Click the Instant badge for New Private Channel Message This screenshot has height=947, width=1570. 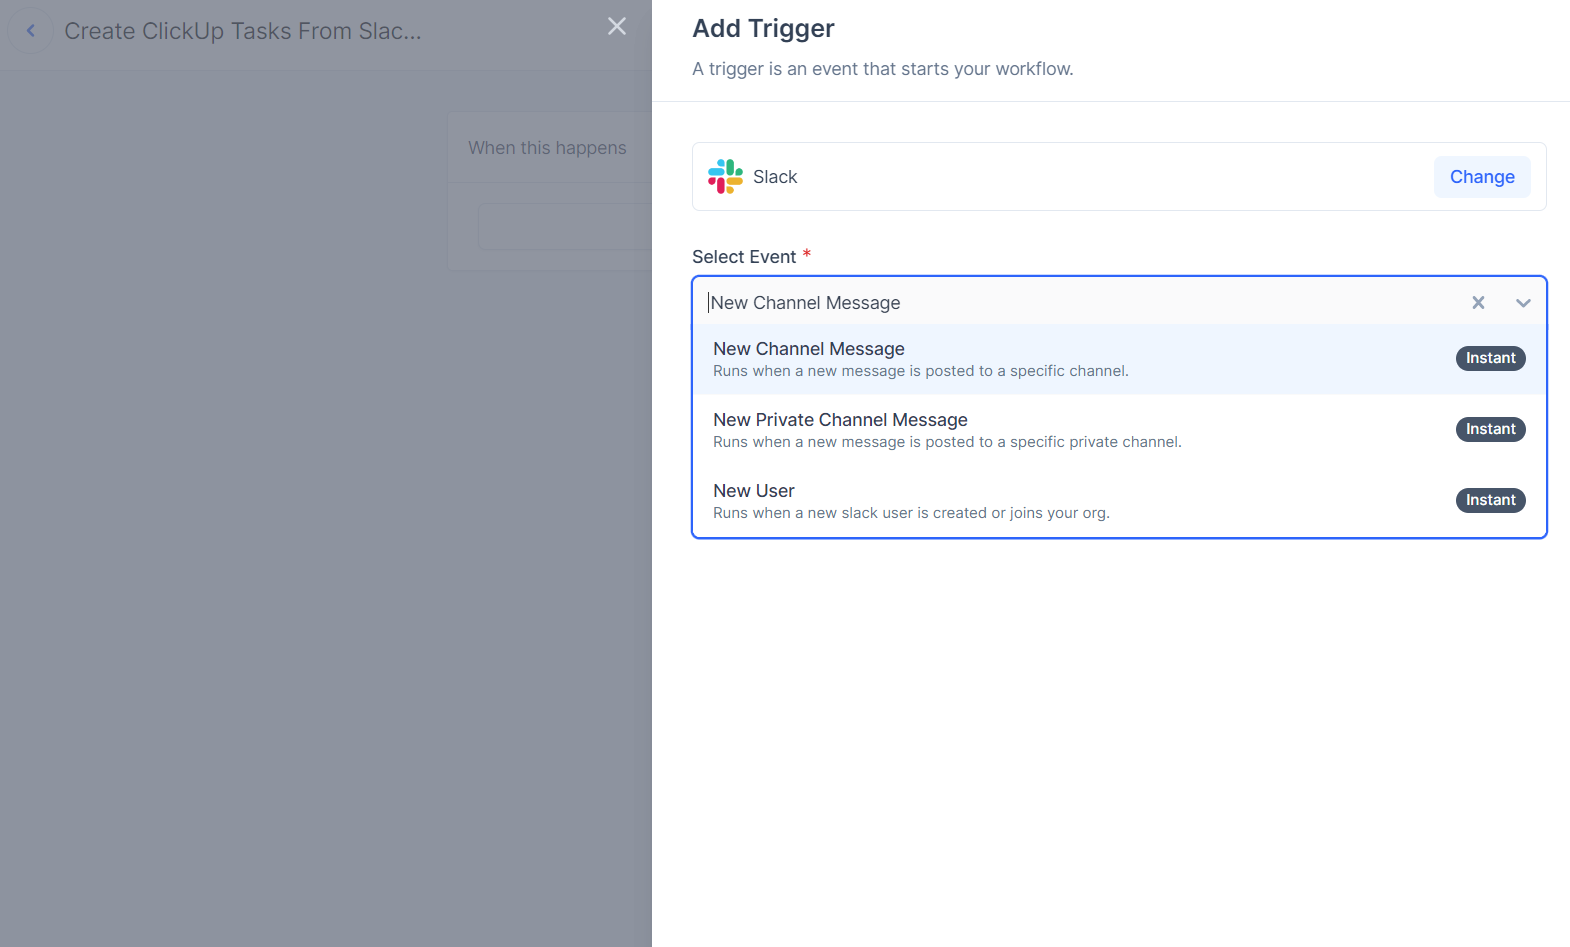[x=1490, y=429]
